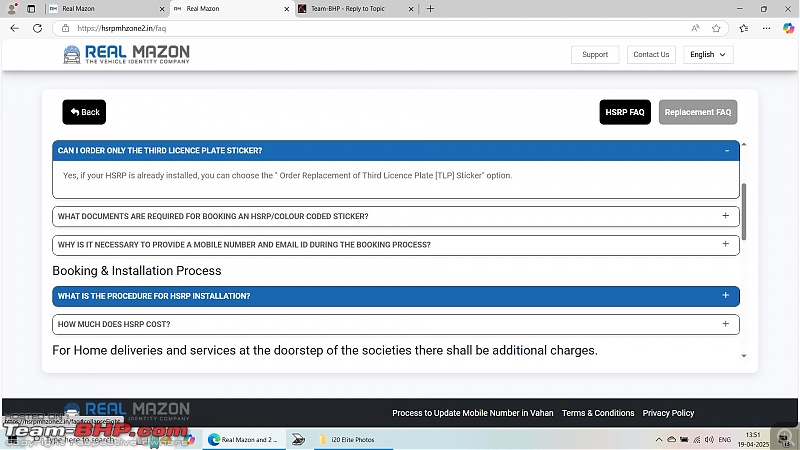Select the active Real Mazon tab

[x=232, y=9]
